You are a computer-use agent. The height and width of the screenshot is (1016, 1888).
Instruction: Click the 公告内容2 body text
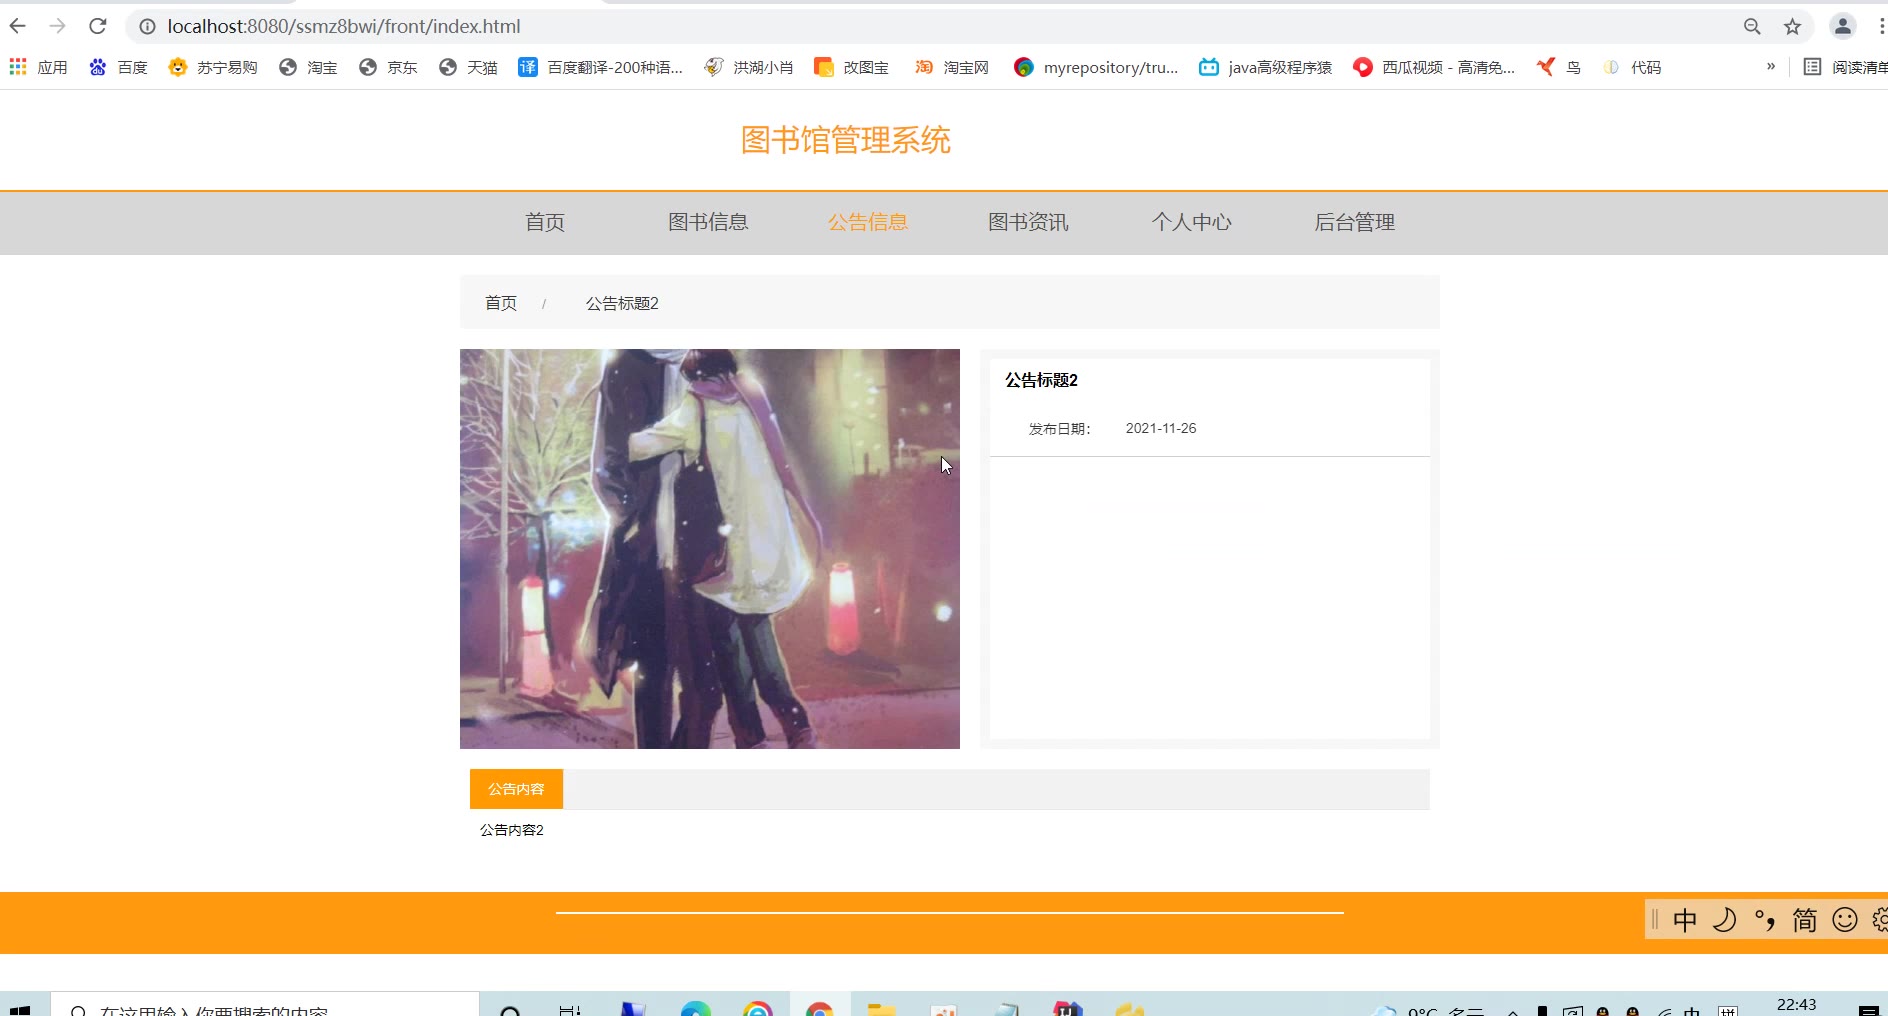click(x=512, y=830)
